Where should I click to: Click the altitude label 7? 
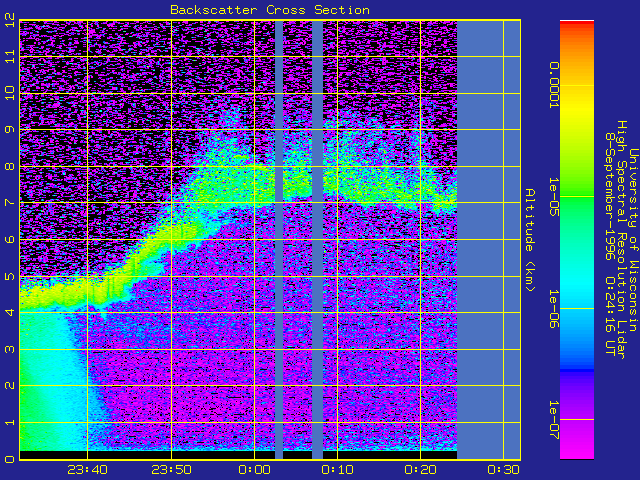[x=11, y=203]
